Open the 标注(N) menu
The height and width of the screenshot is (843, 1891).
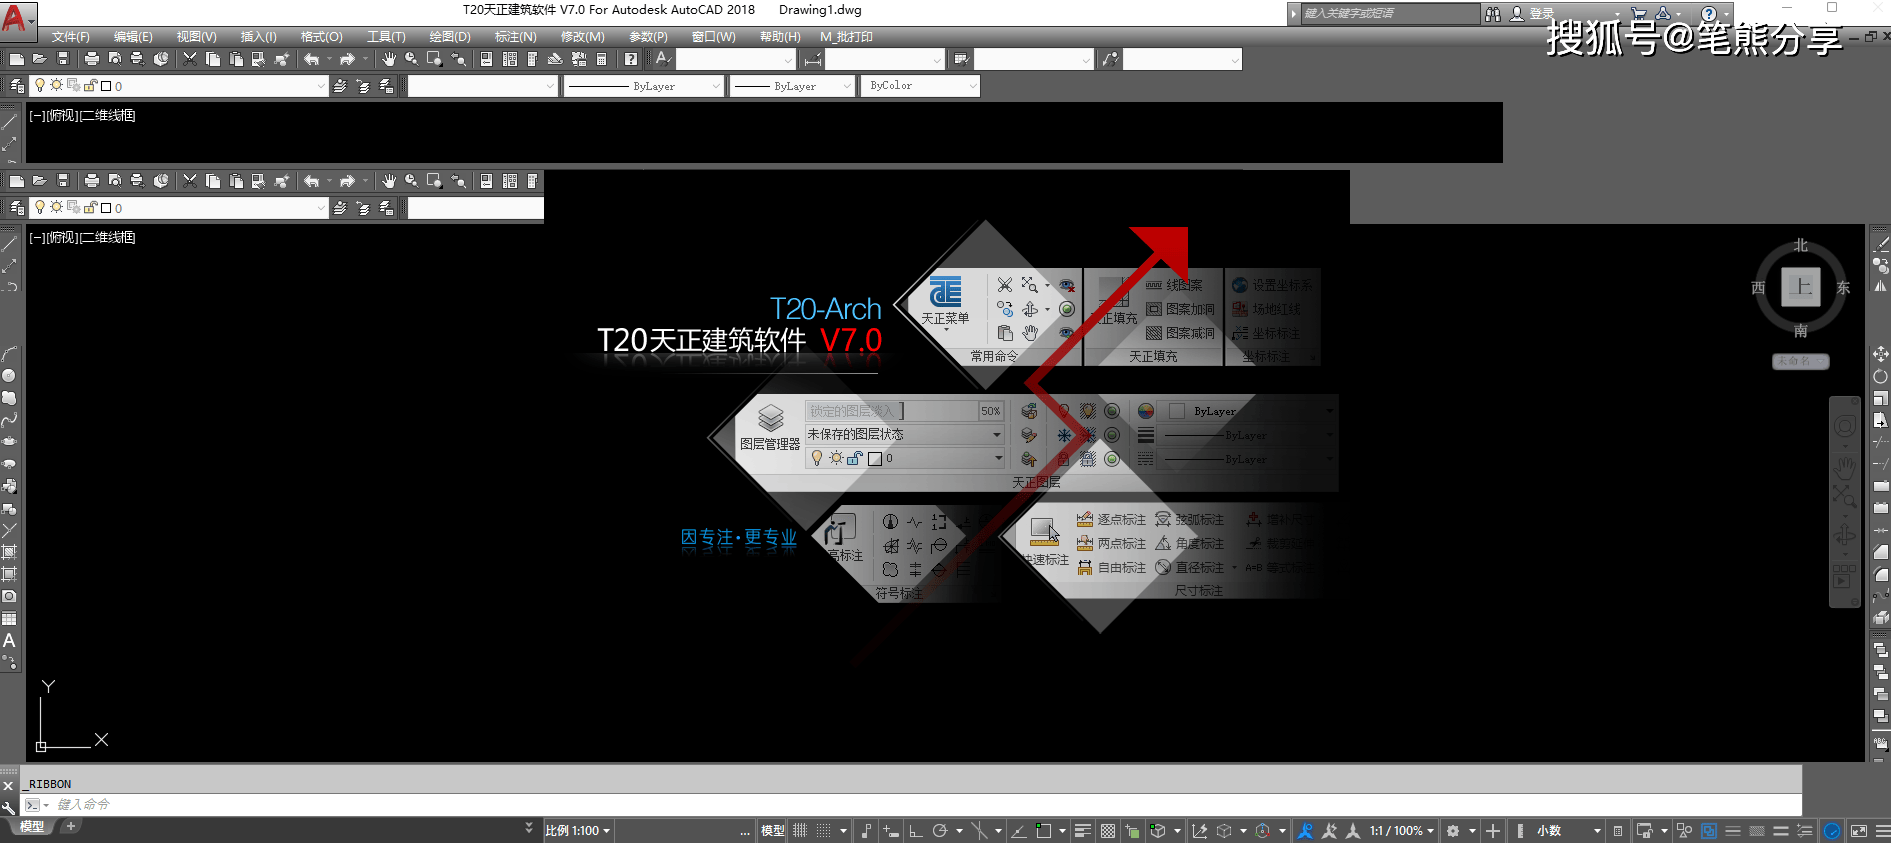[x=515, y=37]
